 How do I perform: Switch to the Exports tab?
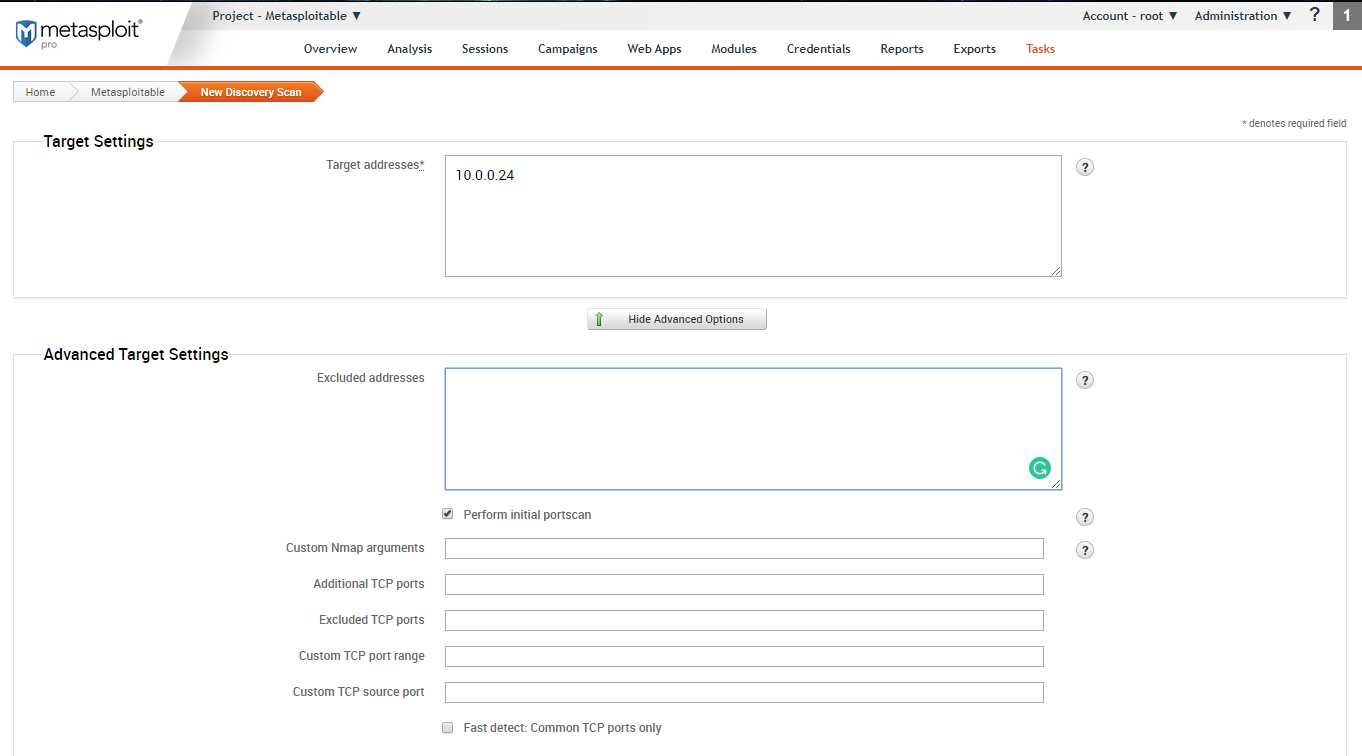click(x=975, y=49)
